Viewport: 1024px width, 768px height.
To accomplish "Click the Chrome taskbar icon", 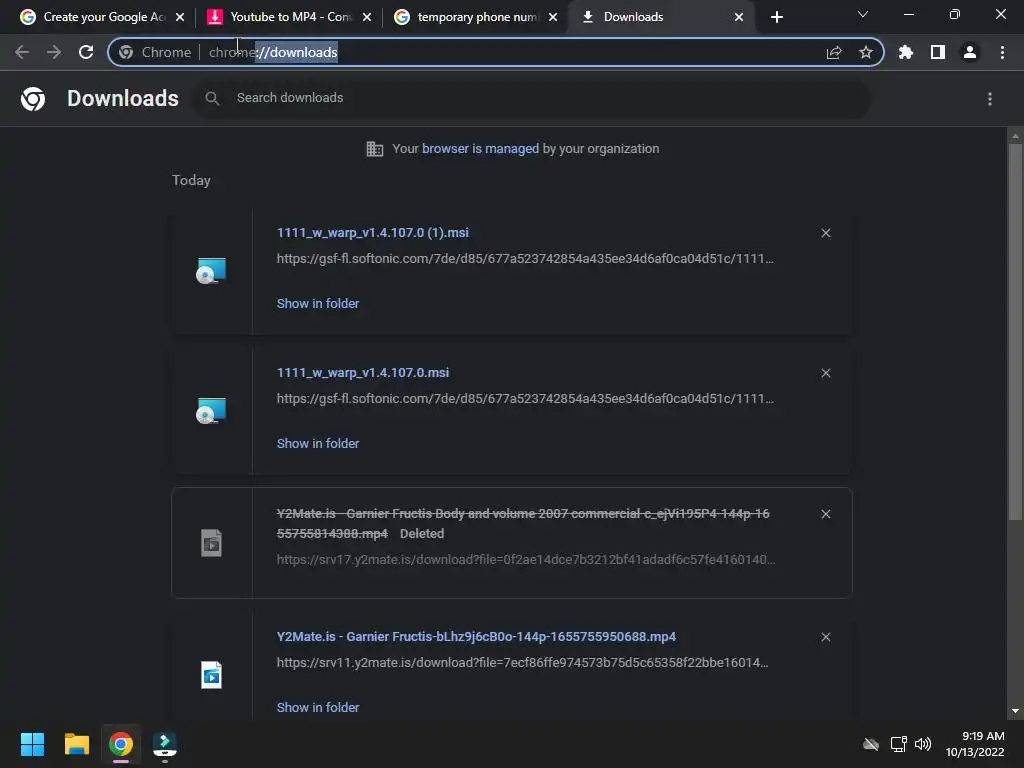I will (121, 744).
